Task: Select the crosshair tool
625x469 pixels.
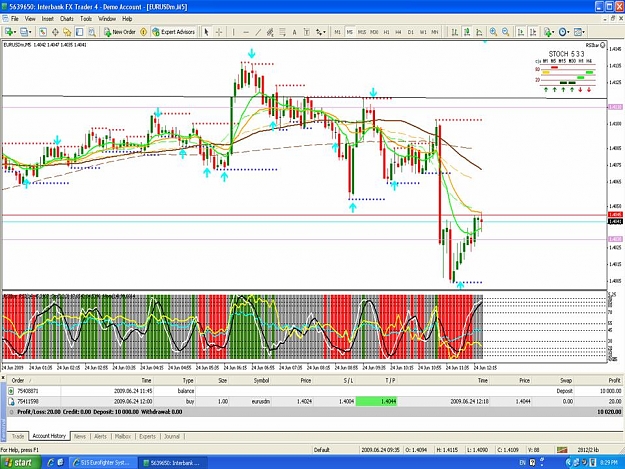Action: 219,32
